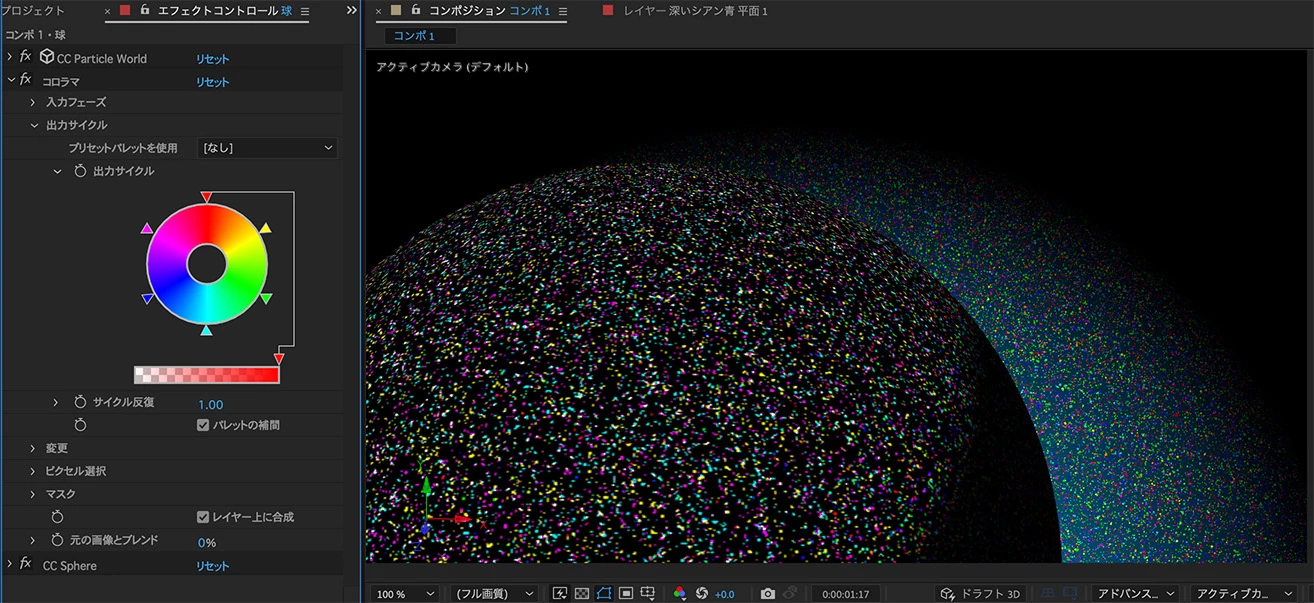
Task: Show hidden panel tabs with double-arrow
Action: click(351, 10)
